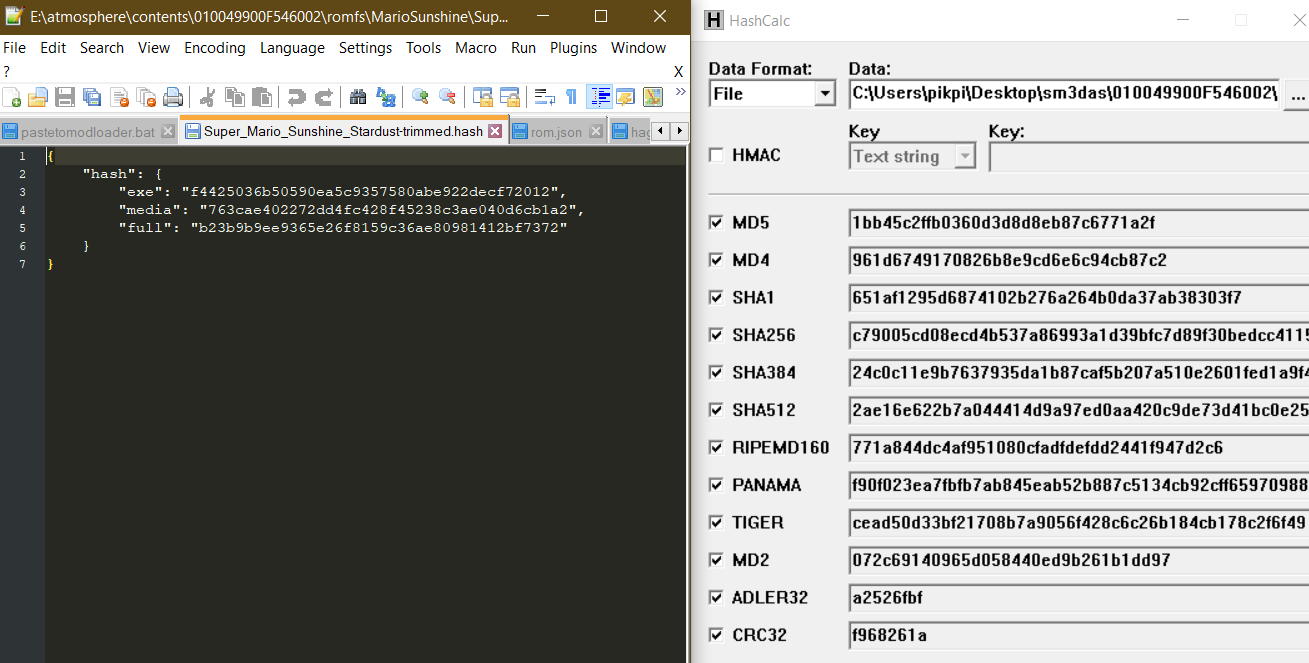Toggle word wrap in the editor
Viewport: 1309px width, 663px height.
[544, 97]
